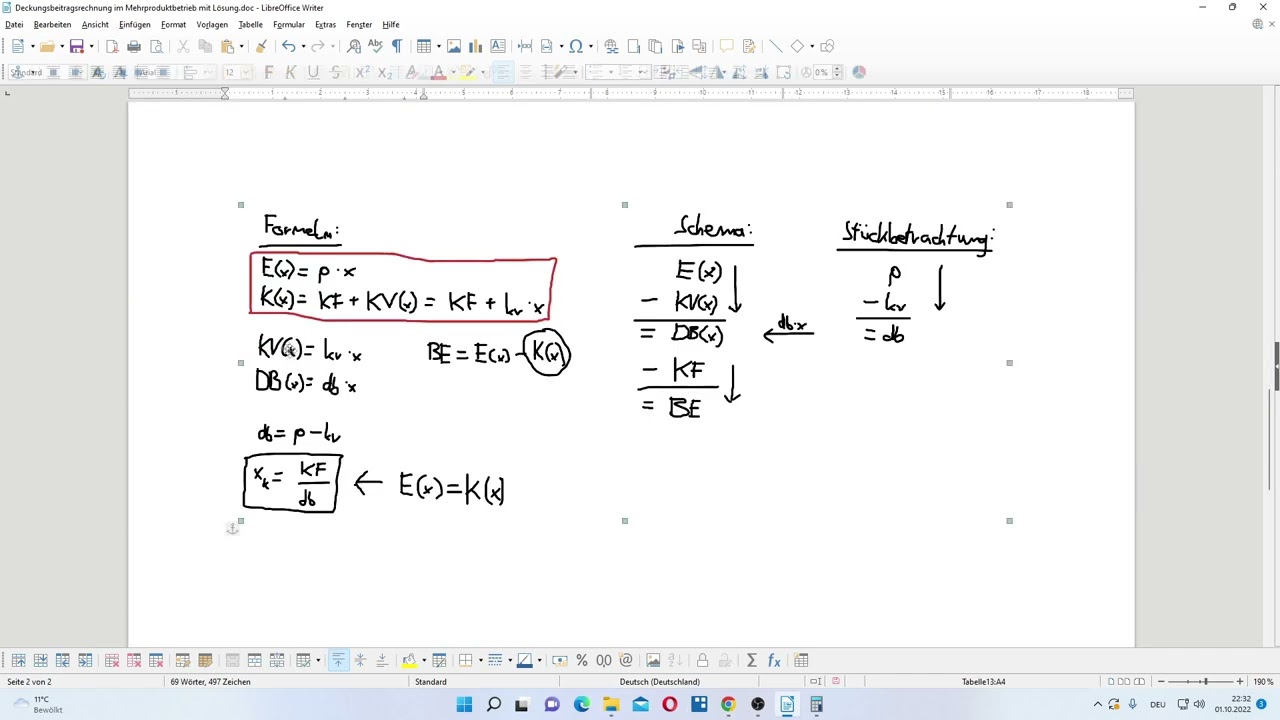Open the Tabelle menu
This screenshot has width=1280, height=720.
[250, 24]
